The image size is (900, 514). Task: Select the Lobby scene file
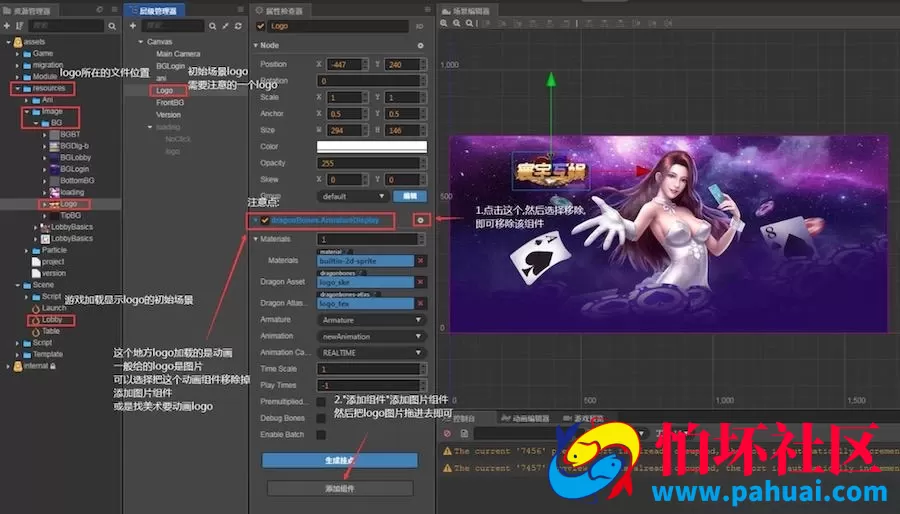pos(52,320)
